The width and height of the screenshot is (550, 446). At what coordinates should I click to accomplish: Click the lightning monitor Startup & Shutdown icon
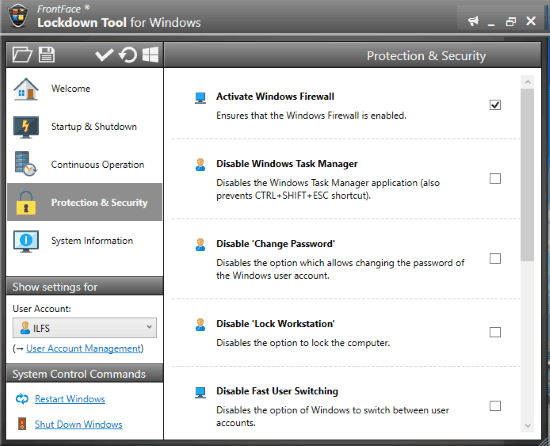26,127
